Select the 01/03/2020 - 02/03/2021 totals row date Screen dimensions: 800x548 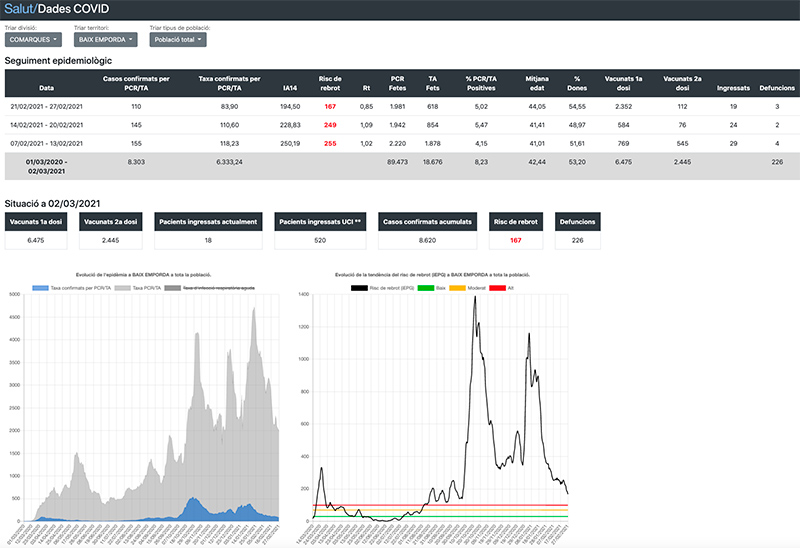[x=46, y=166]
